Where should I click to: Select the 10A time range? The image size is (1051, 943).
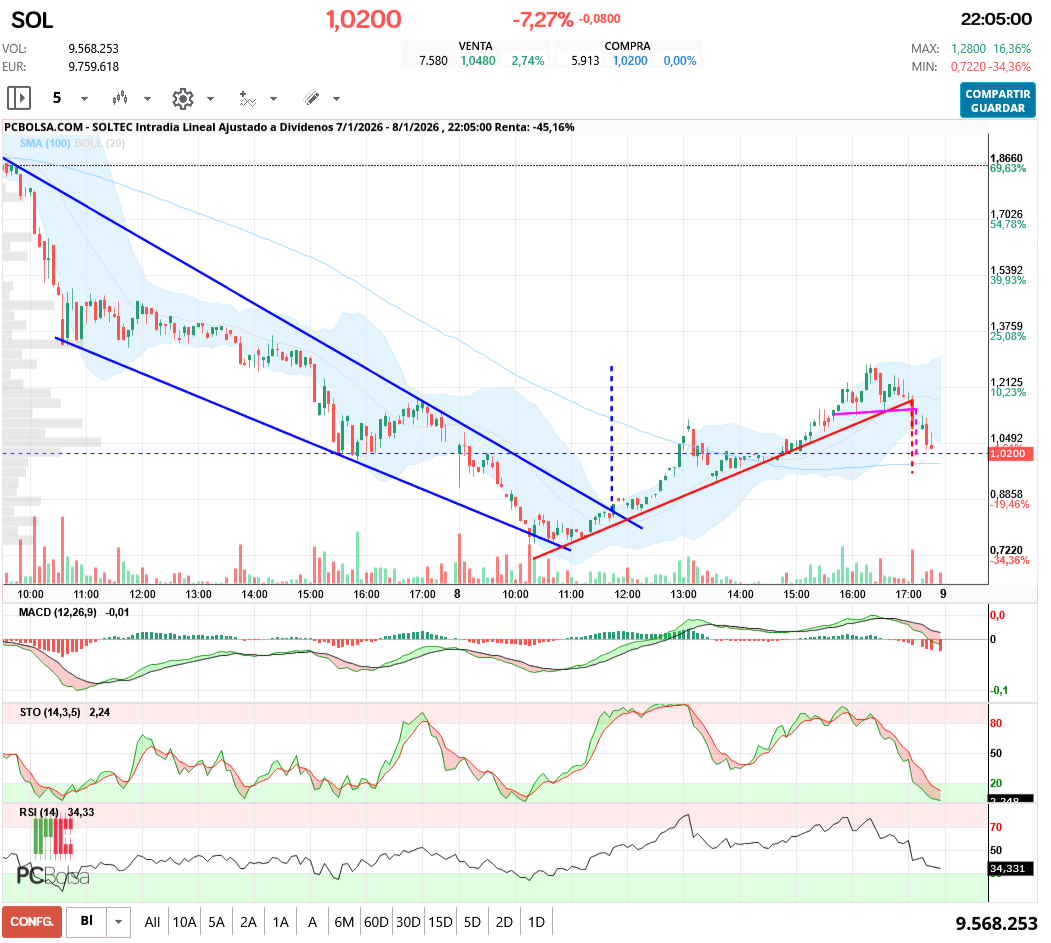184,922
